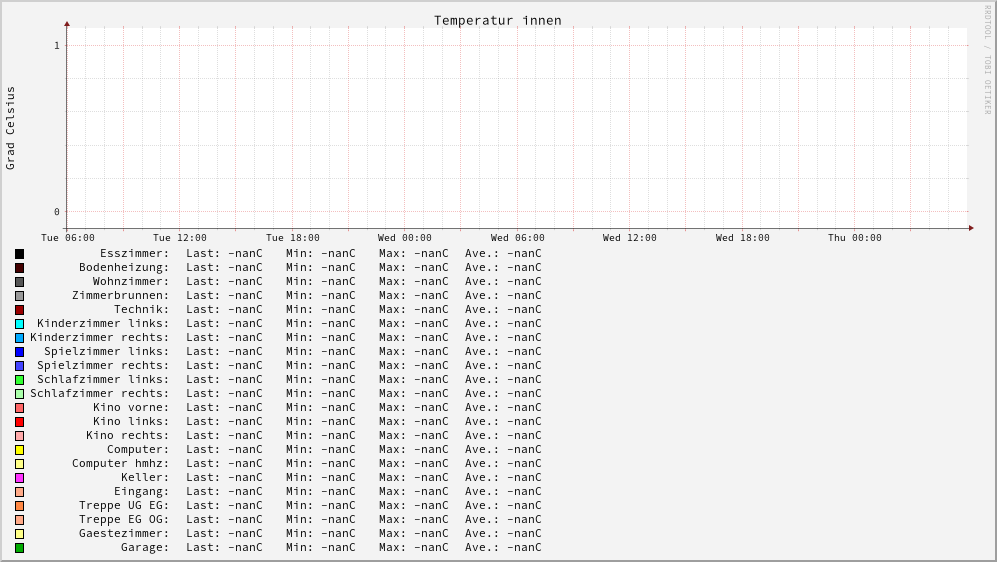Click the Thu 00:00 time axis marker
Image resolution: width=997 pixels, height=562 pixels.
point(855,238)
